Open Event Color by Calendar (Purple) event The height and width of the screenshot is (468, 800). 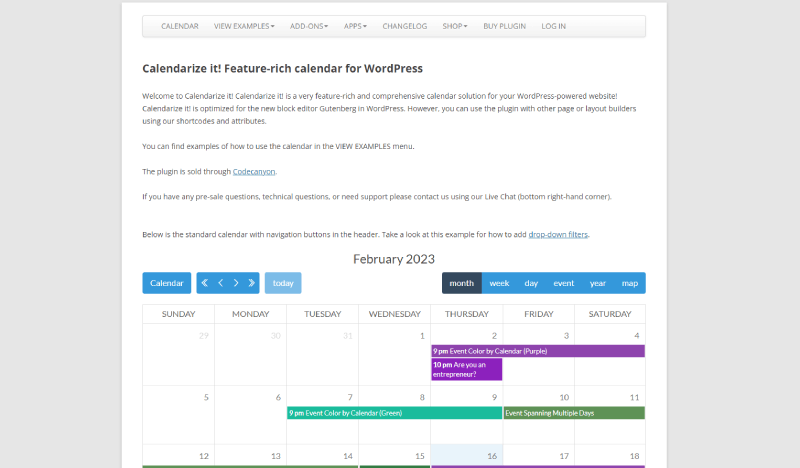click(538, 351)
